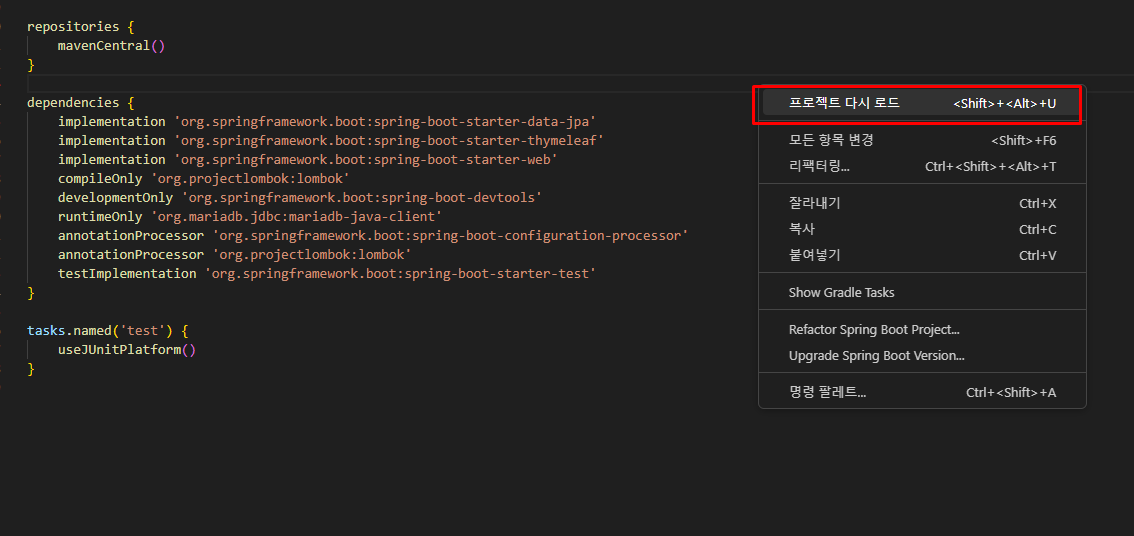Screen dimensions: 1134x536
Task: Click compileOnly 'org.projectlombok:lombok' string
Action: tap(250, 178)
